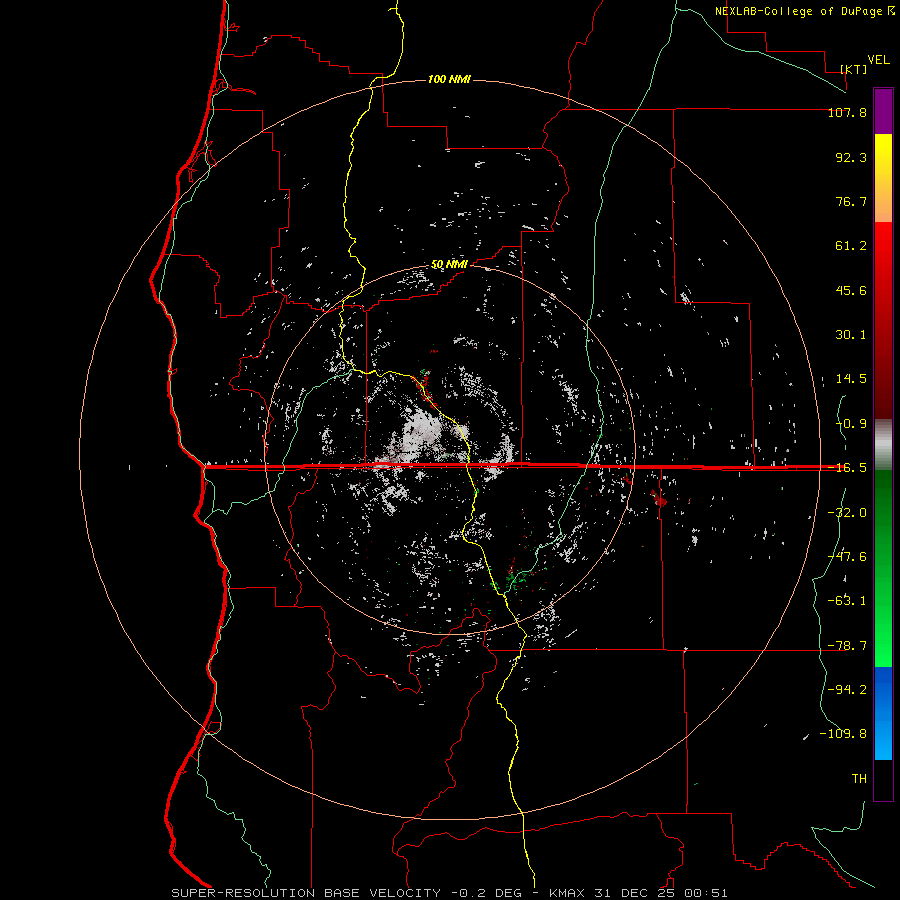Click the -94.2 legend value

point(847,690)
